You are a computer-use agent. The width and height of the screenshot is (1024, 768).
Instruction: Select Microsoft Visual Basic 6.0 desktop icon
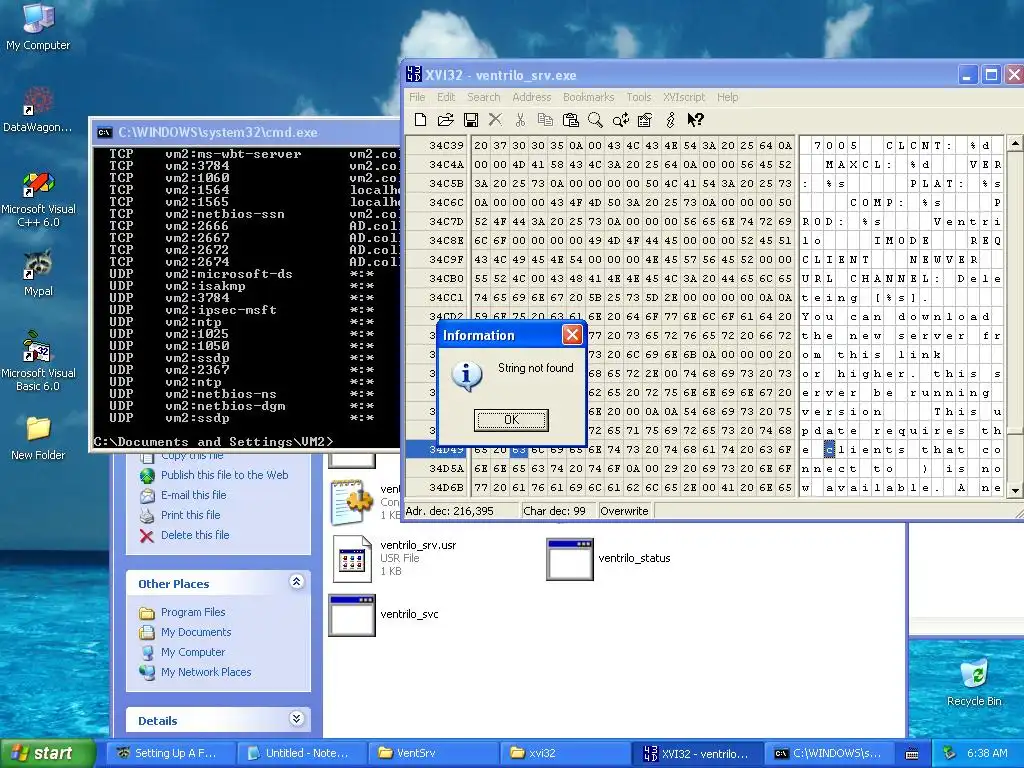pos(38,361)
